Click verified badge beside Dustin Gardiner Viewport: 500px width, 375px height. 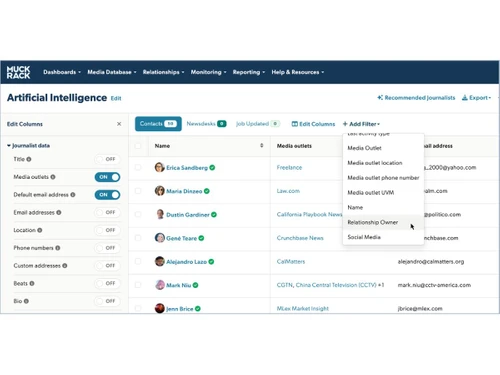[214, 215]
